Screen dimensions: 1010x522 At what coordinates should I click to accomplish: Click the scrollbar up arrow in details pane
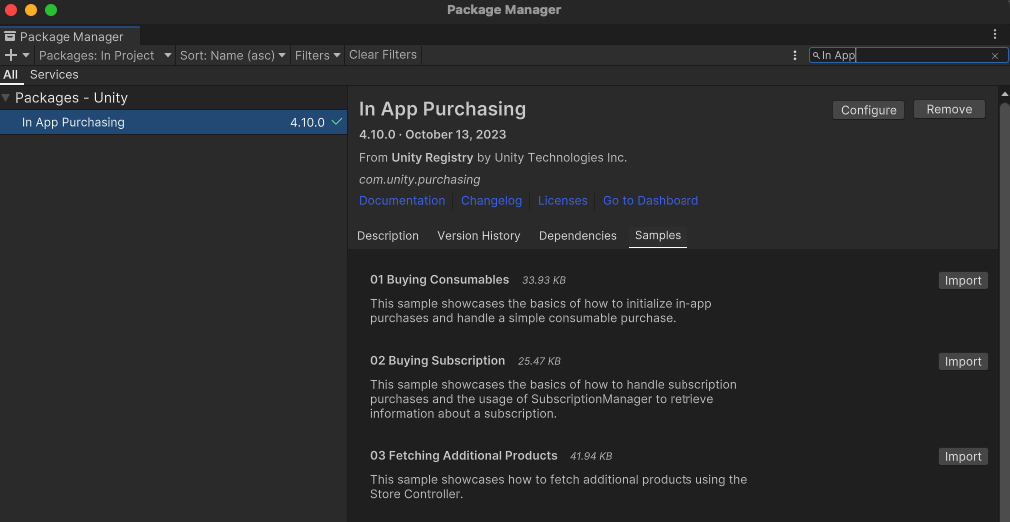pos(1004,94)
